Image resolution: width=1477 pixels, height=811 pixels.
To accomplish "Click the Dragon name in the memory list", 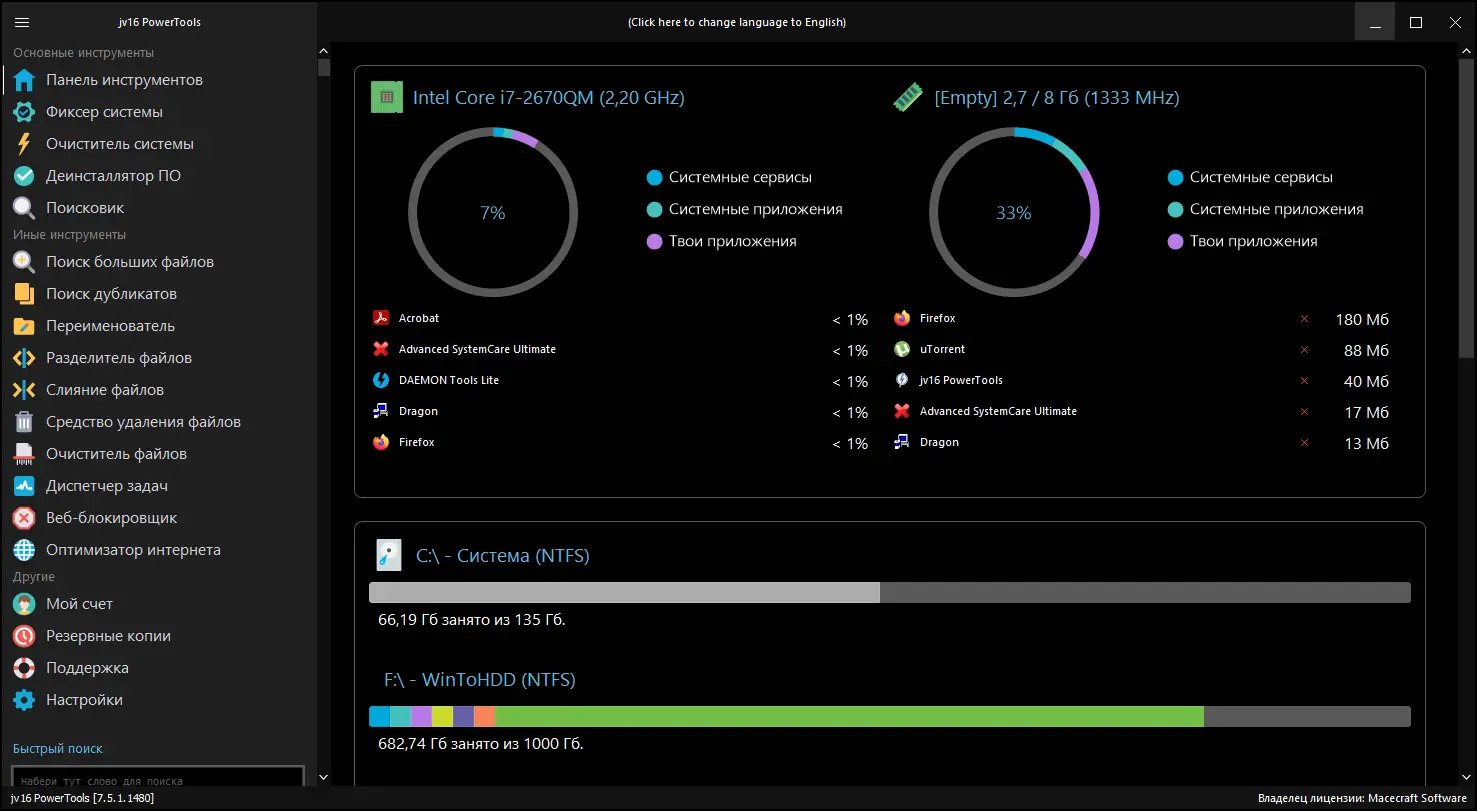I will (x=939, y=442).
